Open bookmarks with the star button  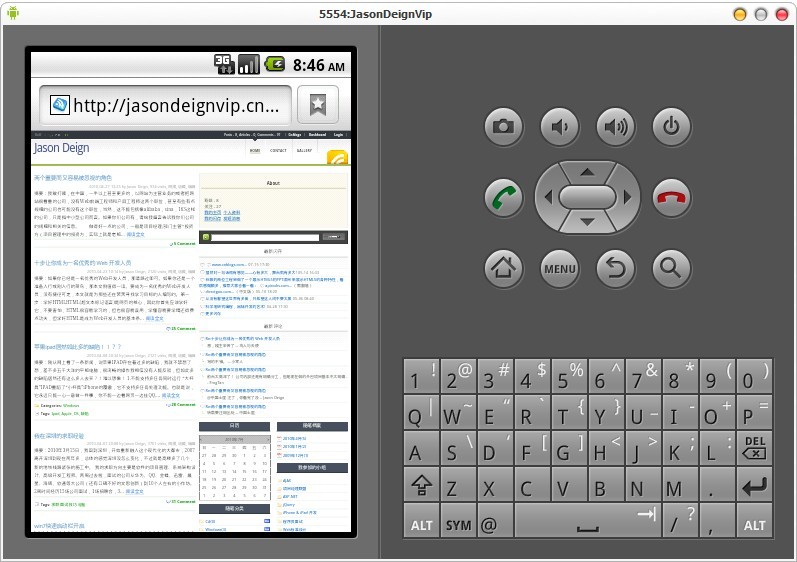318,105
